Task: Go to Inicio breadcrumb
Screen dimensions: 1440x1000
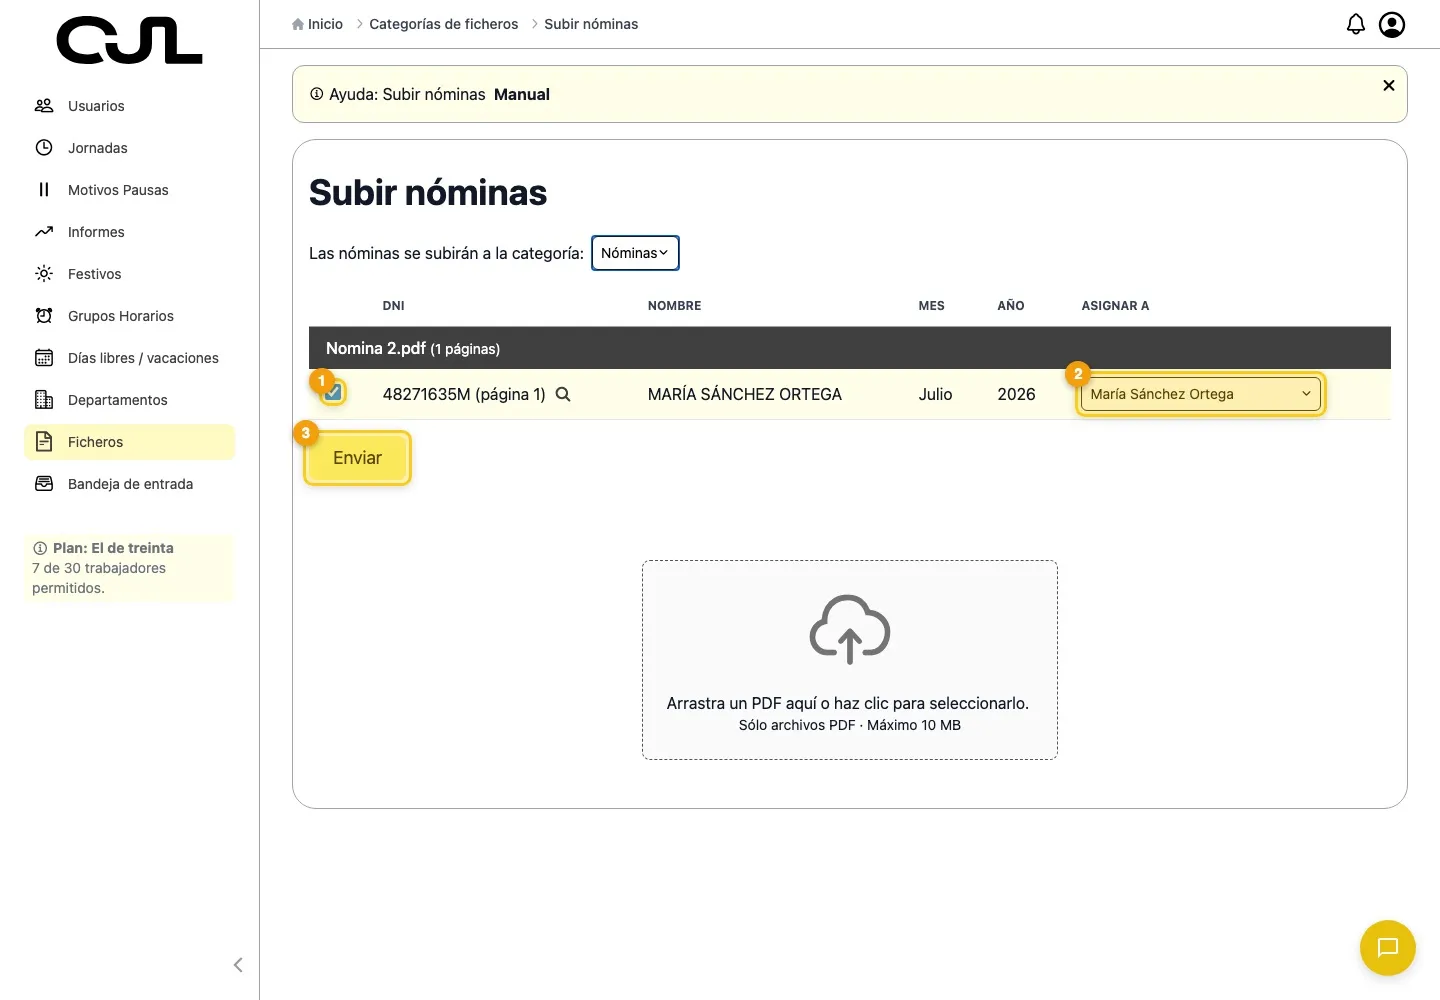Action: point(317,24)
